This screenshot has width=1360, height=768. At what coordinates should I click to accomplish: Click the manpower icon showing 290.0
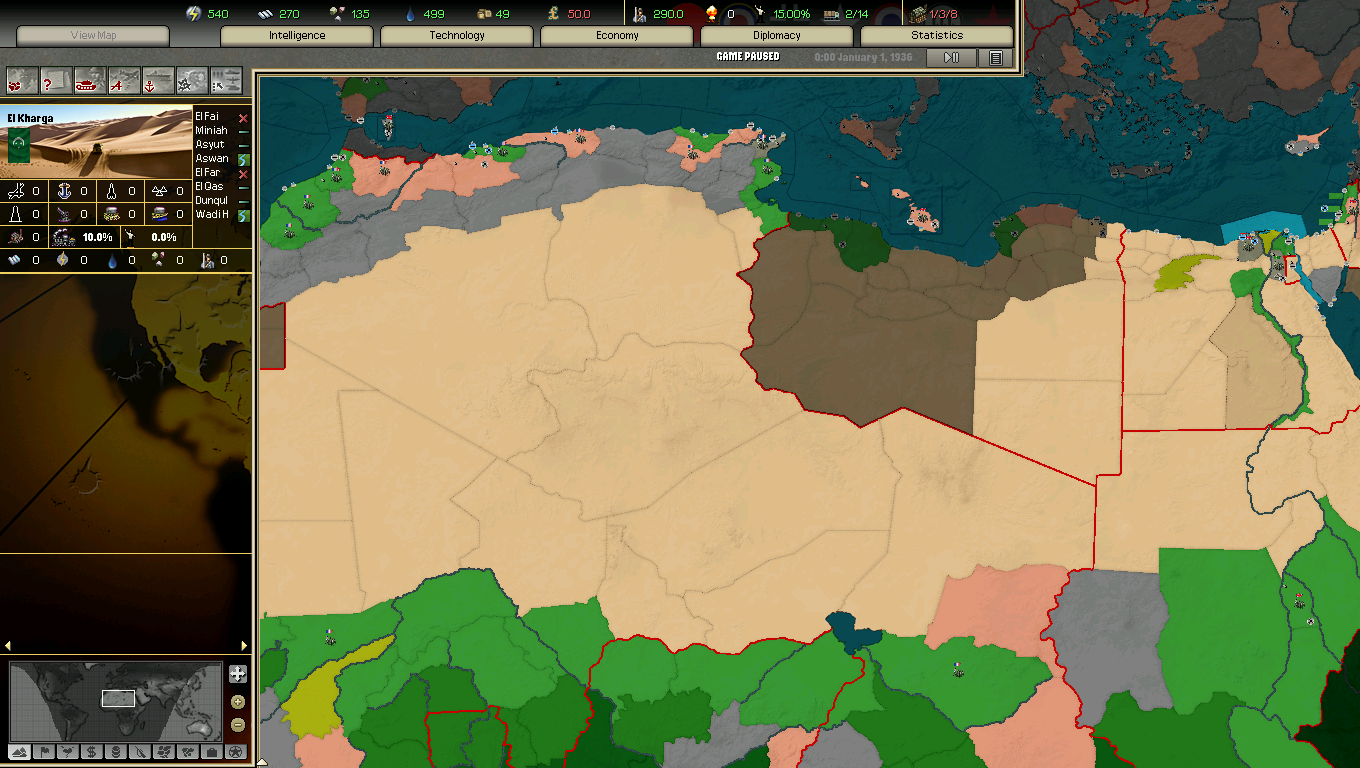coord(639,14)
